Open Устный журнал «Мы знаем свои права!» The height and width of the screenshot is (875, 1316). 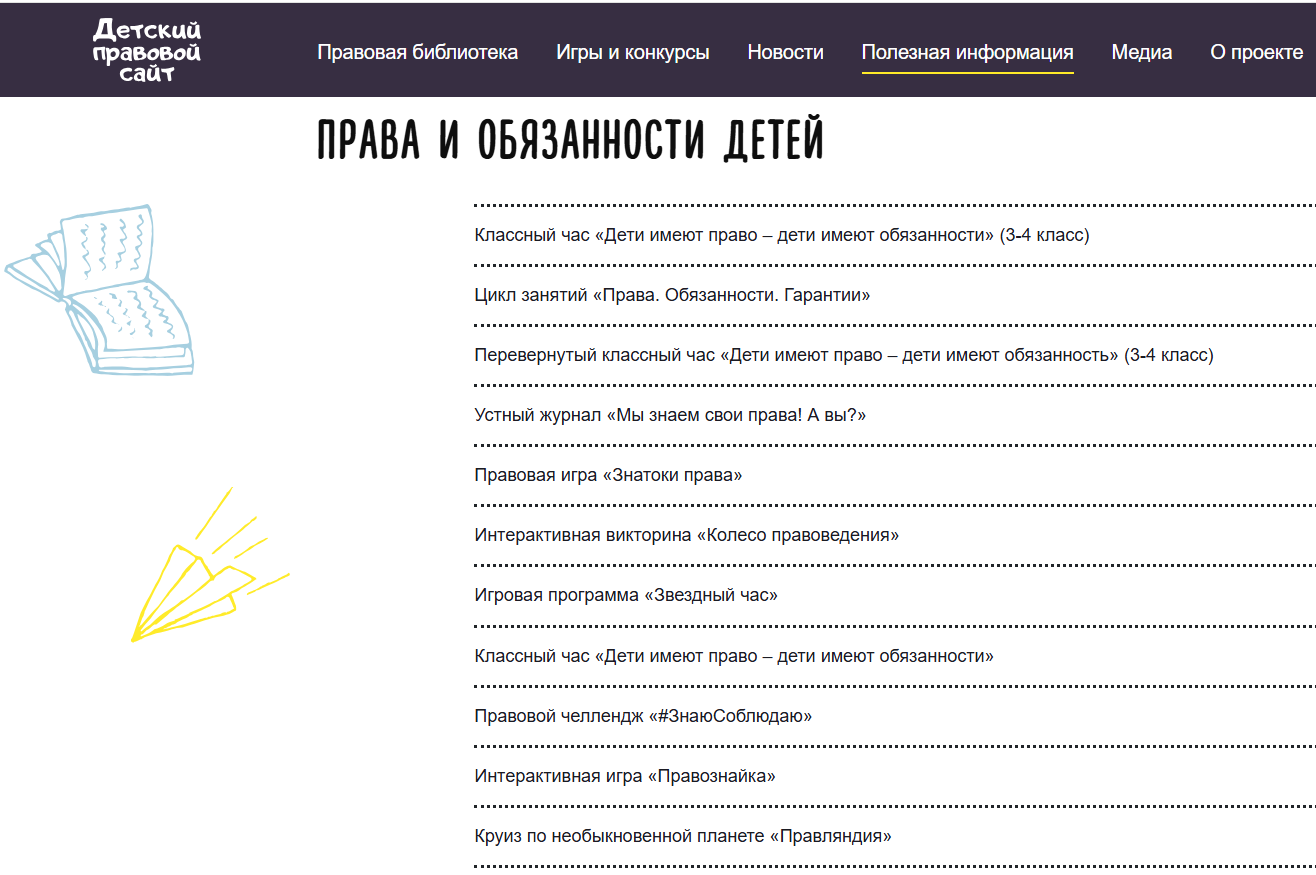669,415
